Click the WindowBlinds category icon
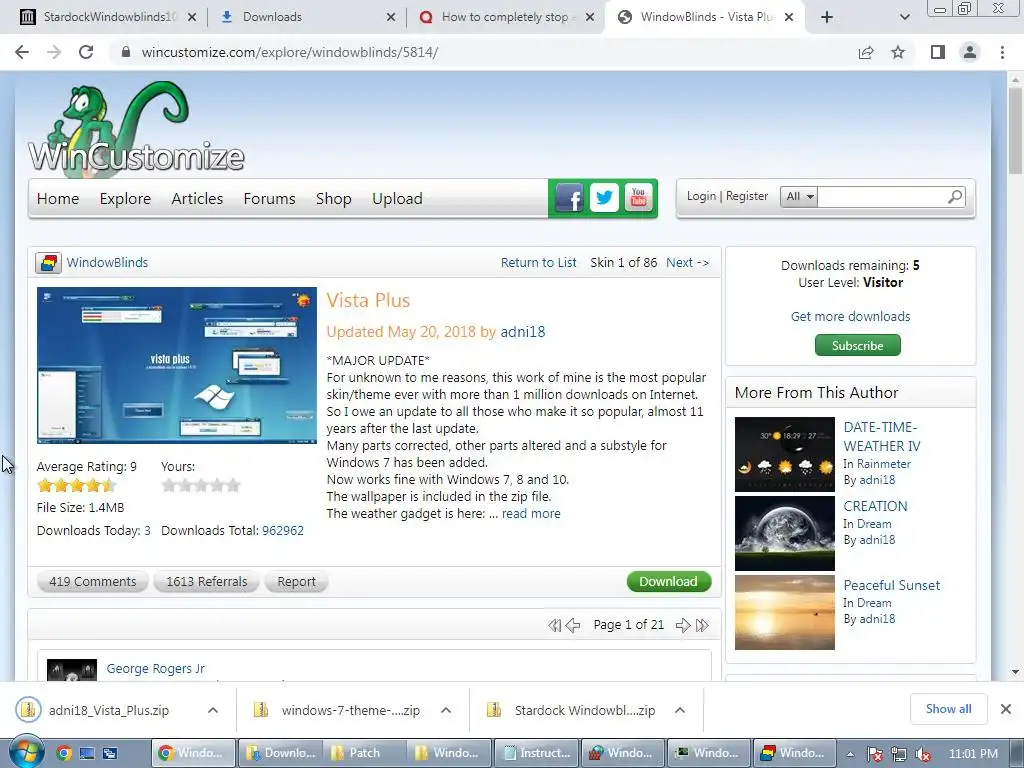 click(x=48, y=263)
